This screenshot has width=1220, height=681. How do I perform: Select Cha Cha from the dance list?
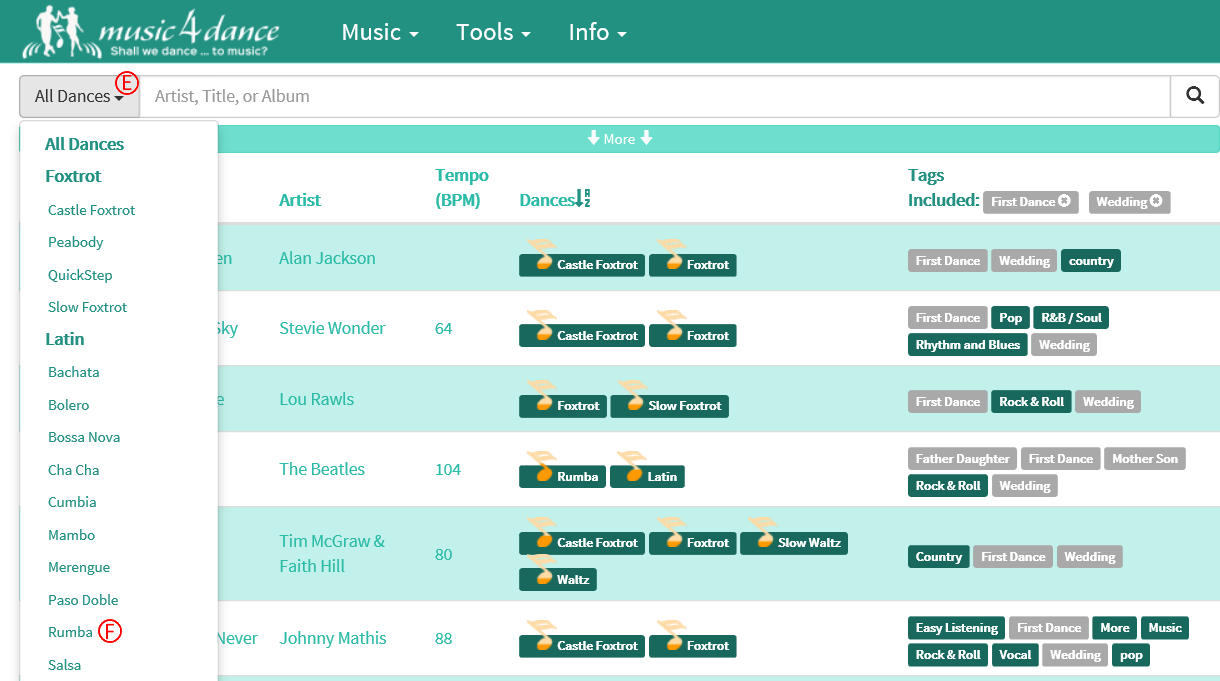pos(73,470)
